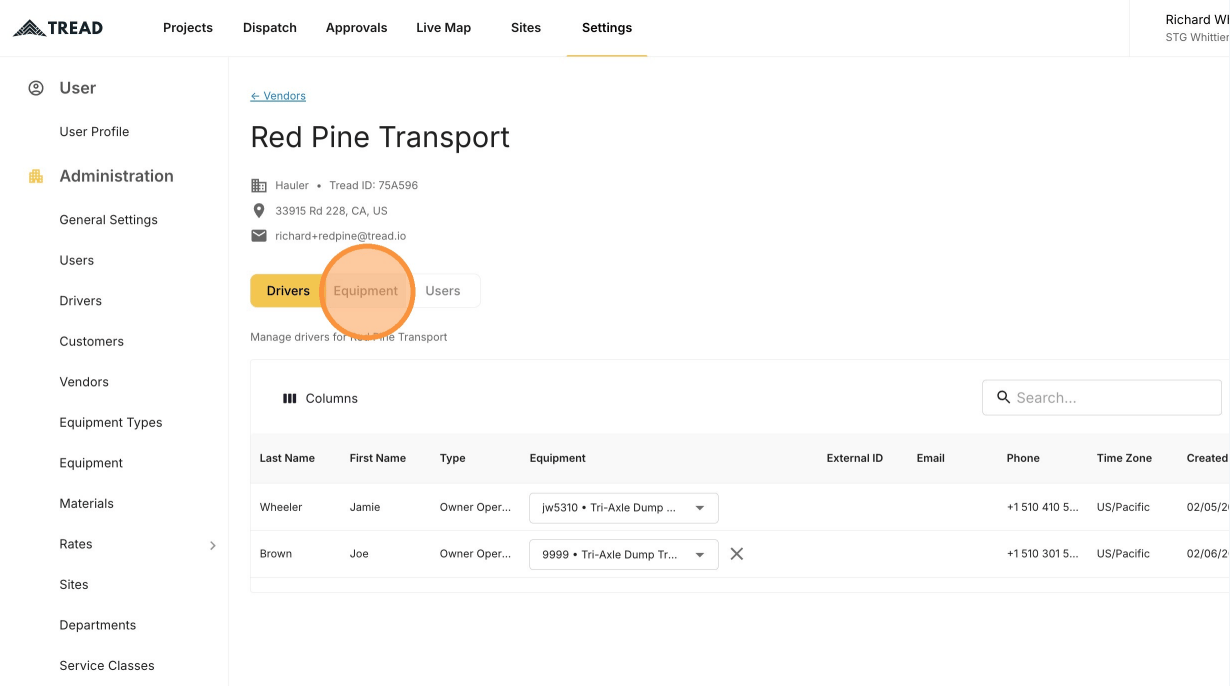Click the Email column header

tap(931, 458)
